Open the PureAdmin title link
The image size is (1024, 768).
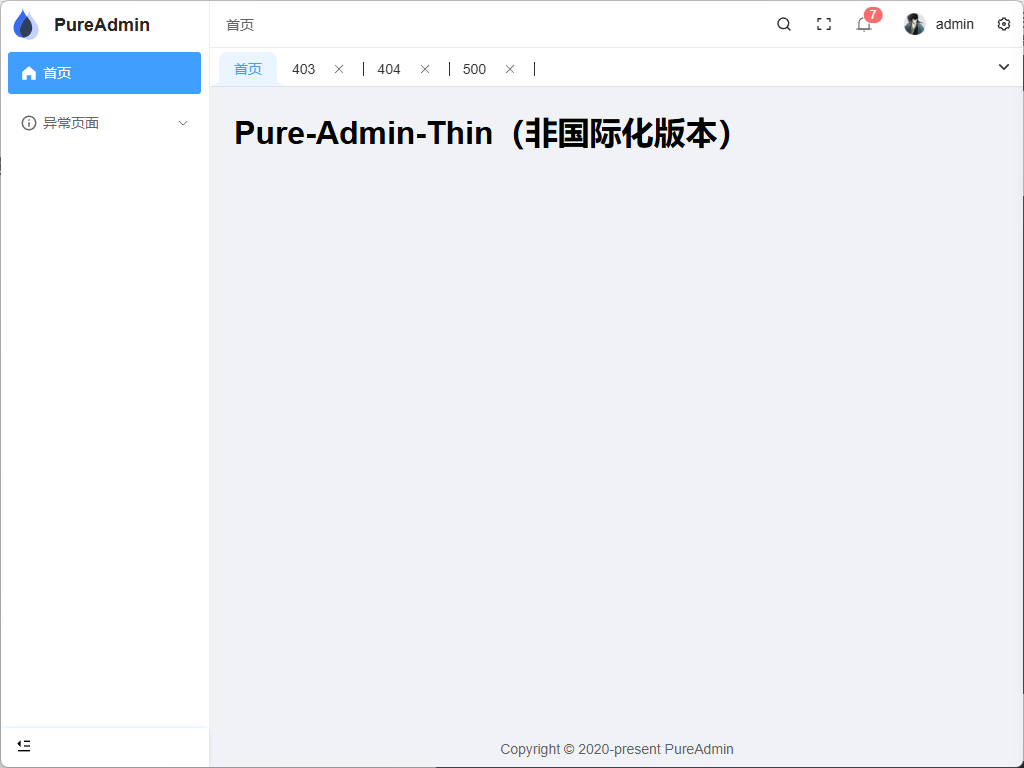click(102, 25)
